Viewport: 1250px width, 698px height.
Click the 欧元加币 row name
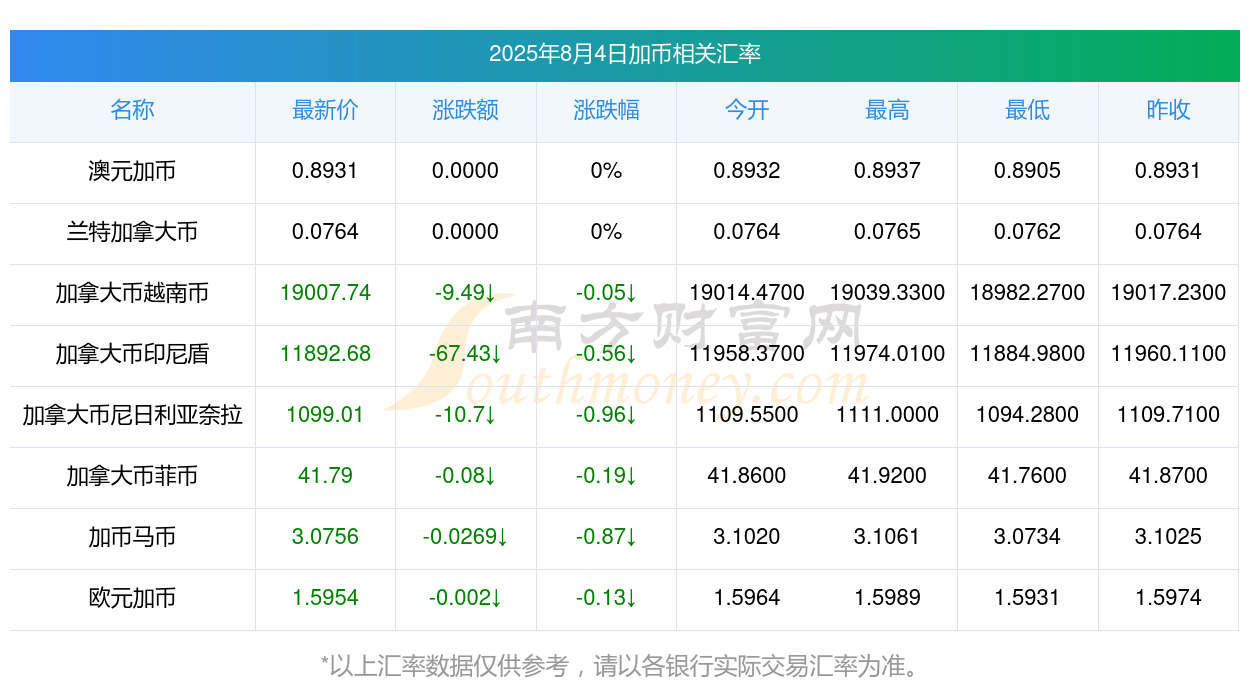pos(132,598)
